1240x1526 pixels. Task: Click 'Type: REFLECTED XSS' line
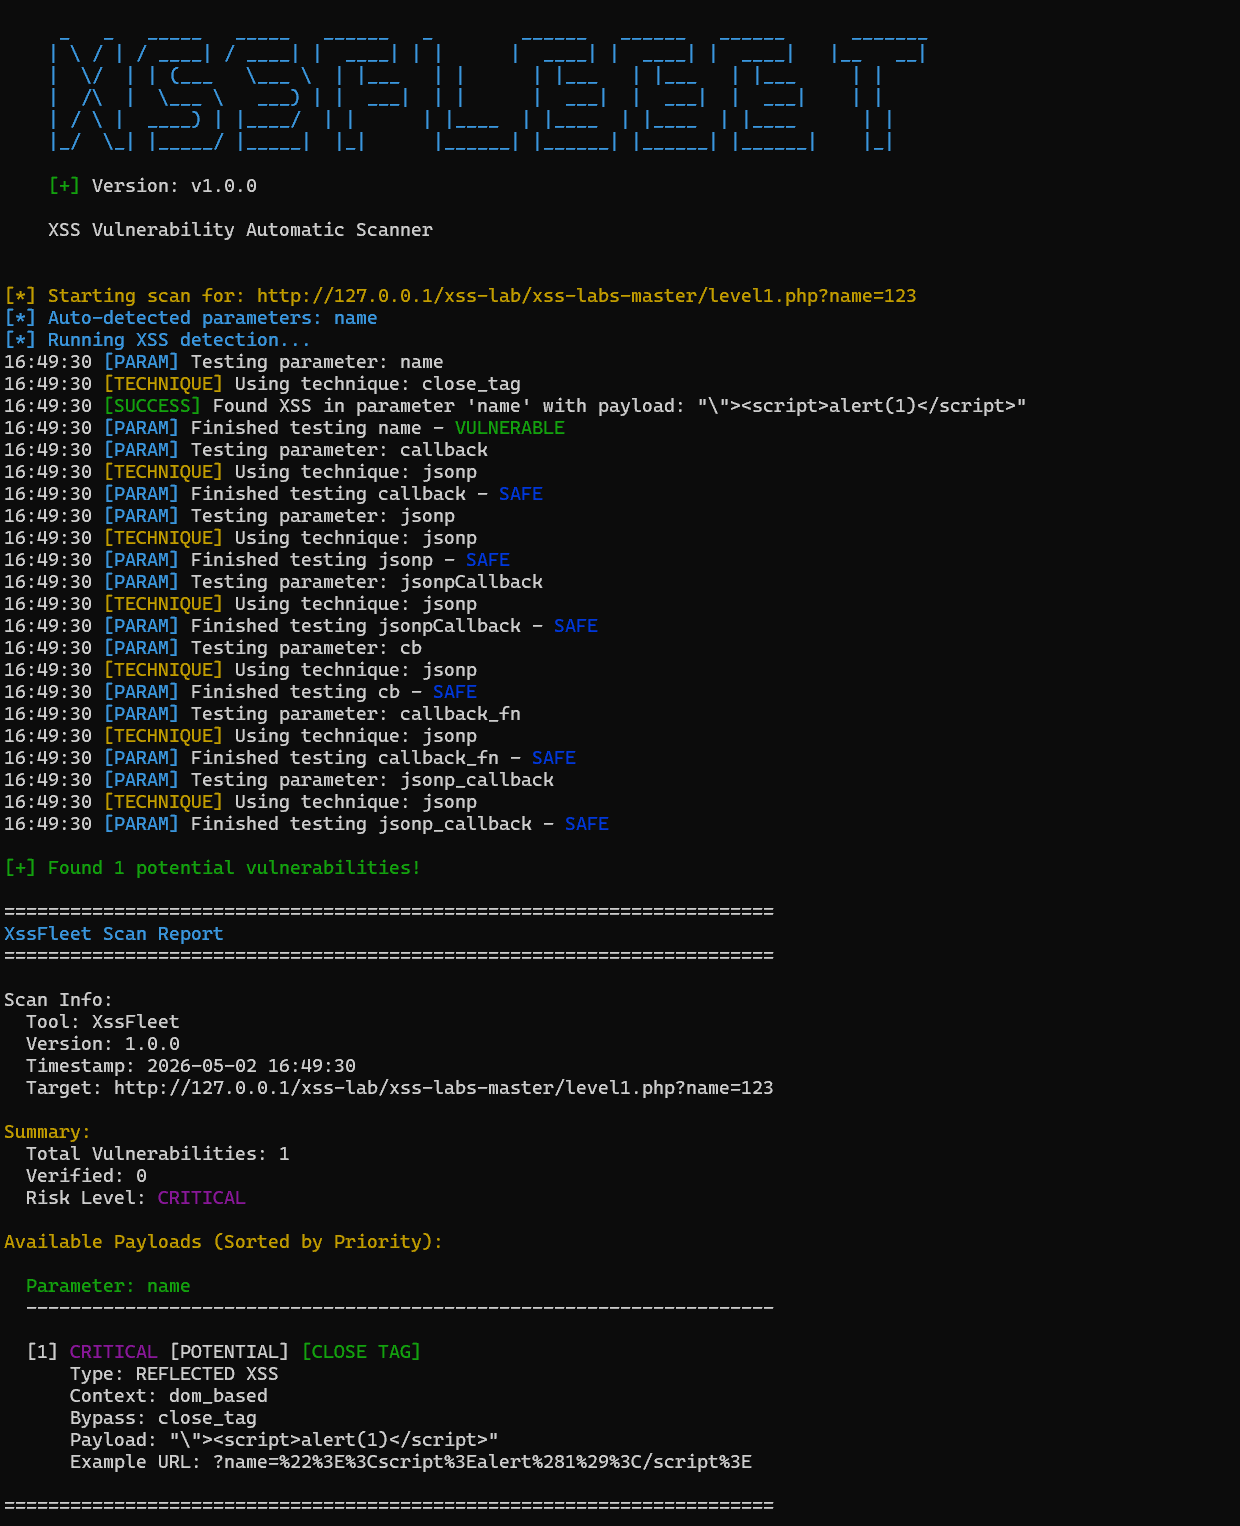[174, 1374]
